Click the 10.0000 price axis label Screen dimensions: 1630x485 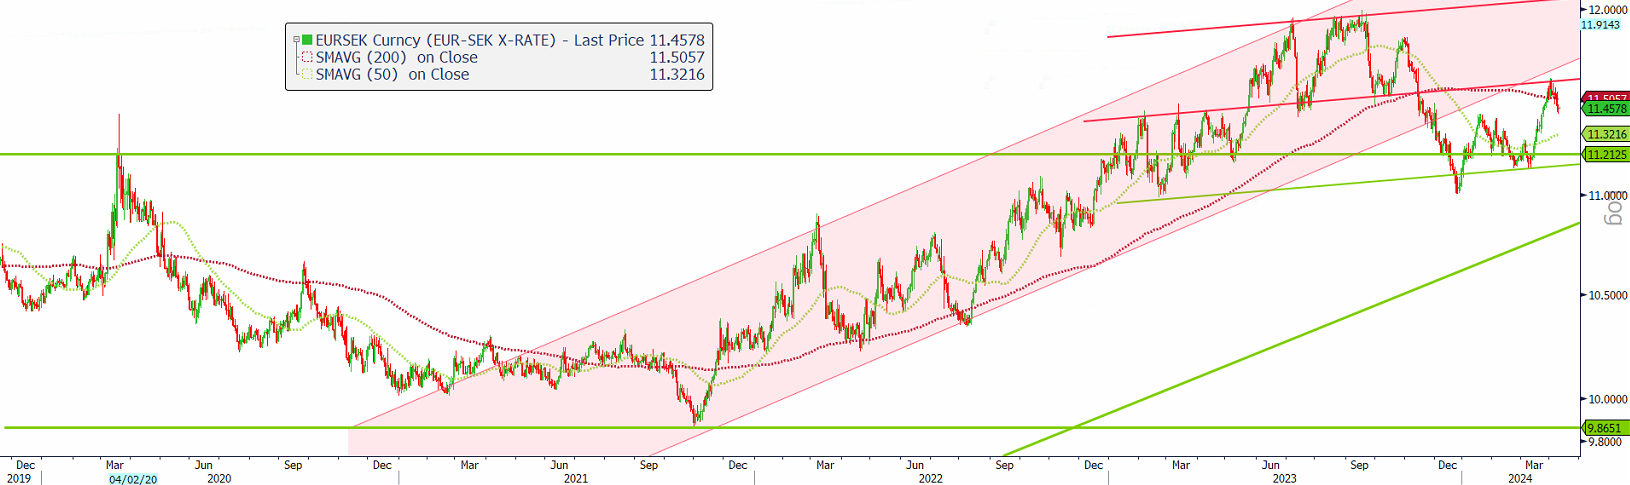(1606, 400)
